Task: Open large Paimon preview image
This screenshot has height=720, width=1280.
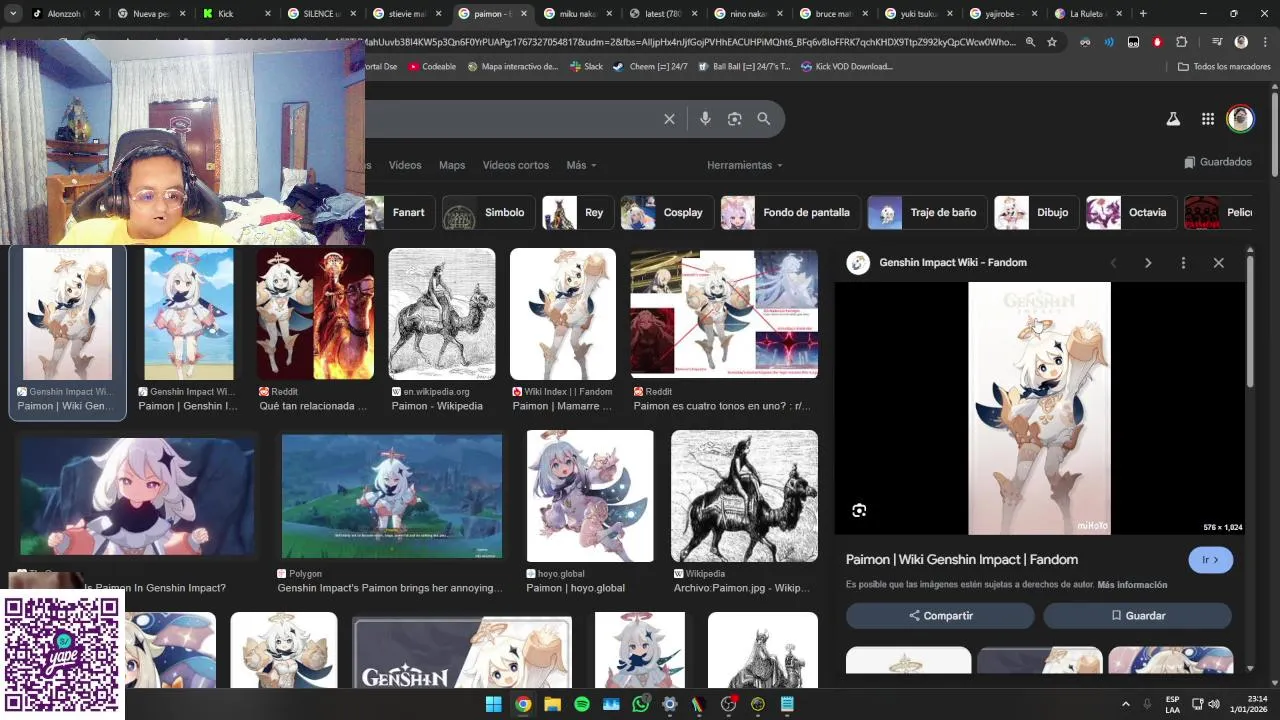Action: (1039, 408)
